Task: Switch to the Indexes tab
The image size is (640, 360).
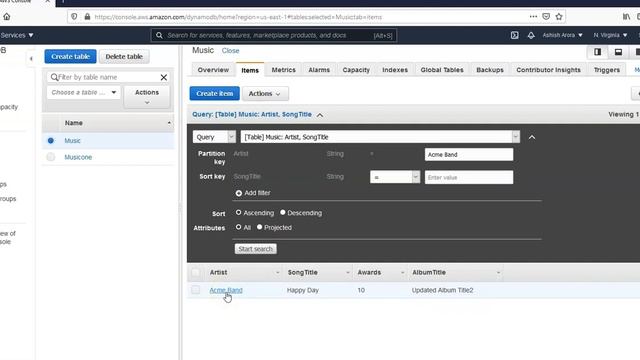Action: pyautogui.click(x=395, y=70)
